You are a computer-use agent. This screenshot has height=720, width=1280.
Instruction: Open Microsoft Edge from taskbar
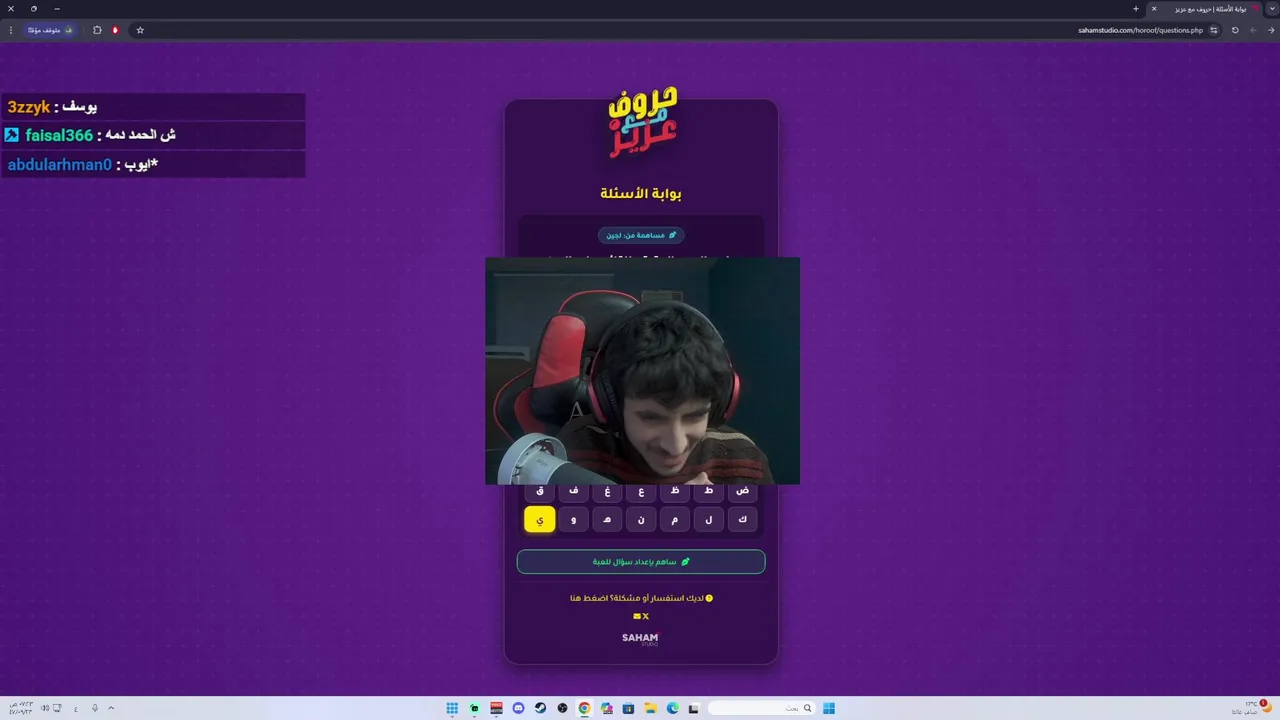(x=673, y=708)
